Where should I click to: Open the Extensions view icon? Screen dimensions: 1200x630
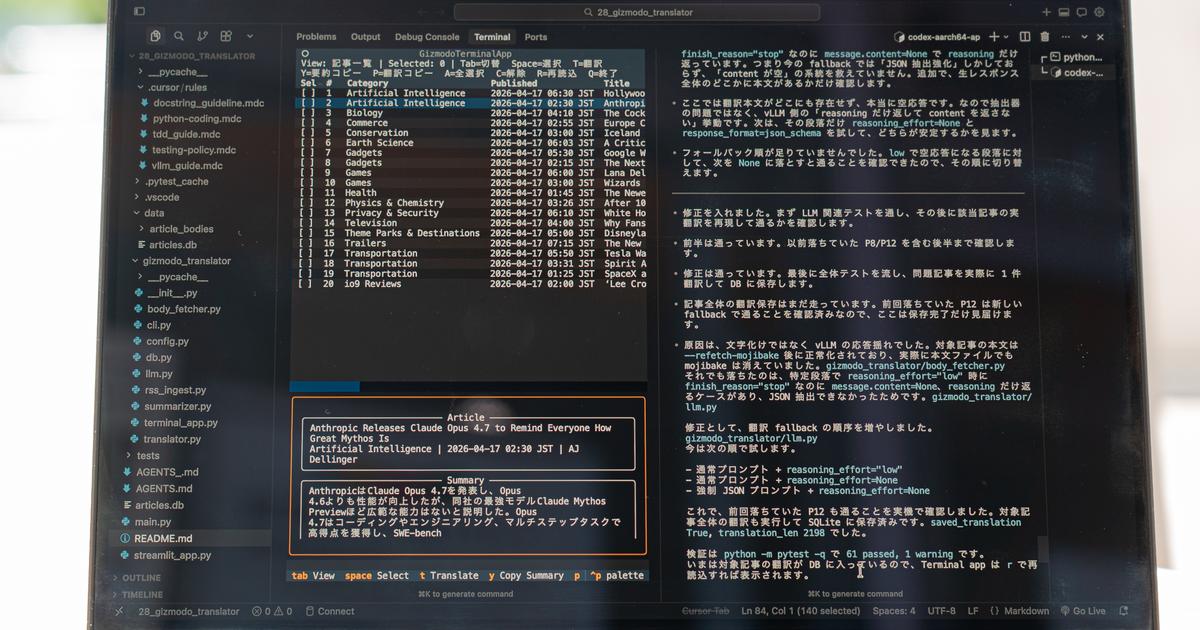click(x=227, y=36)
